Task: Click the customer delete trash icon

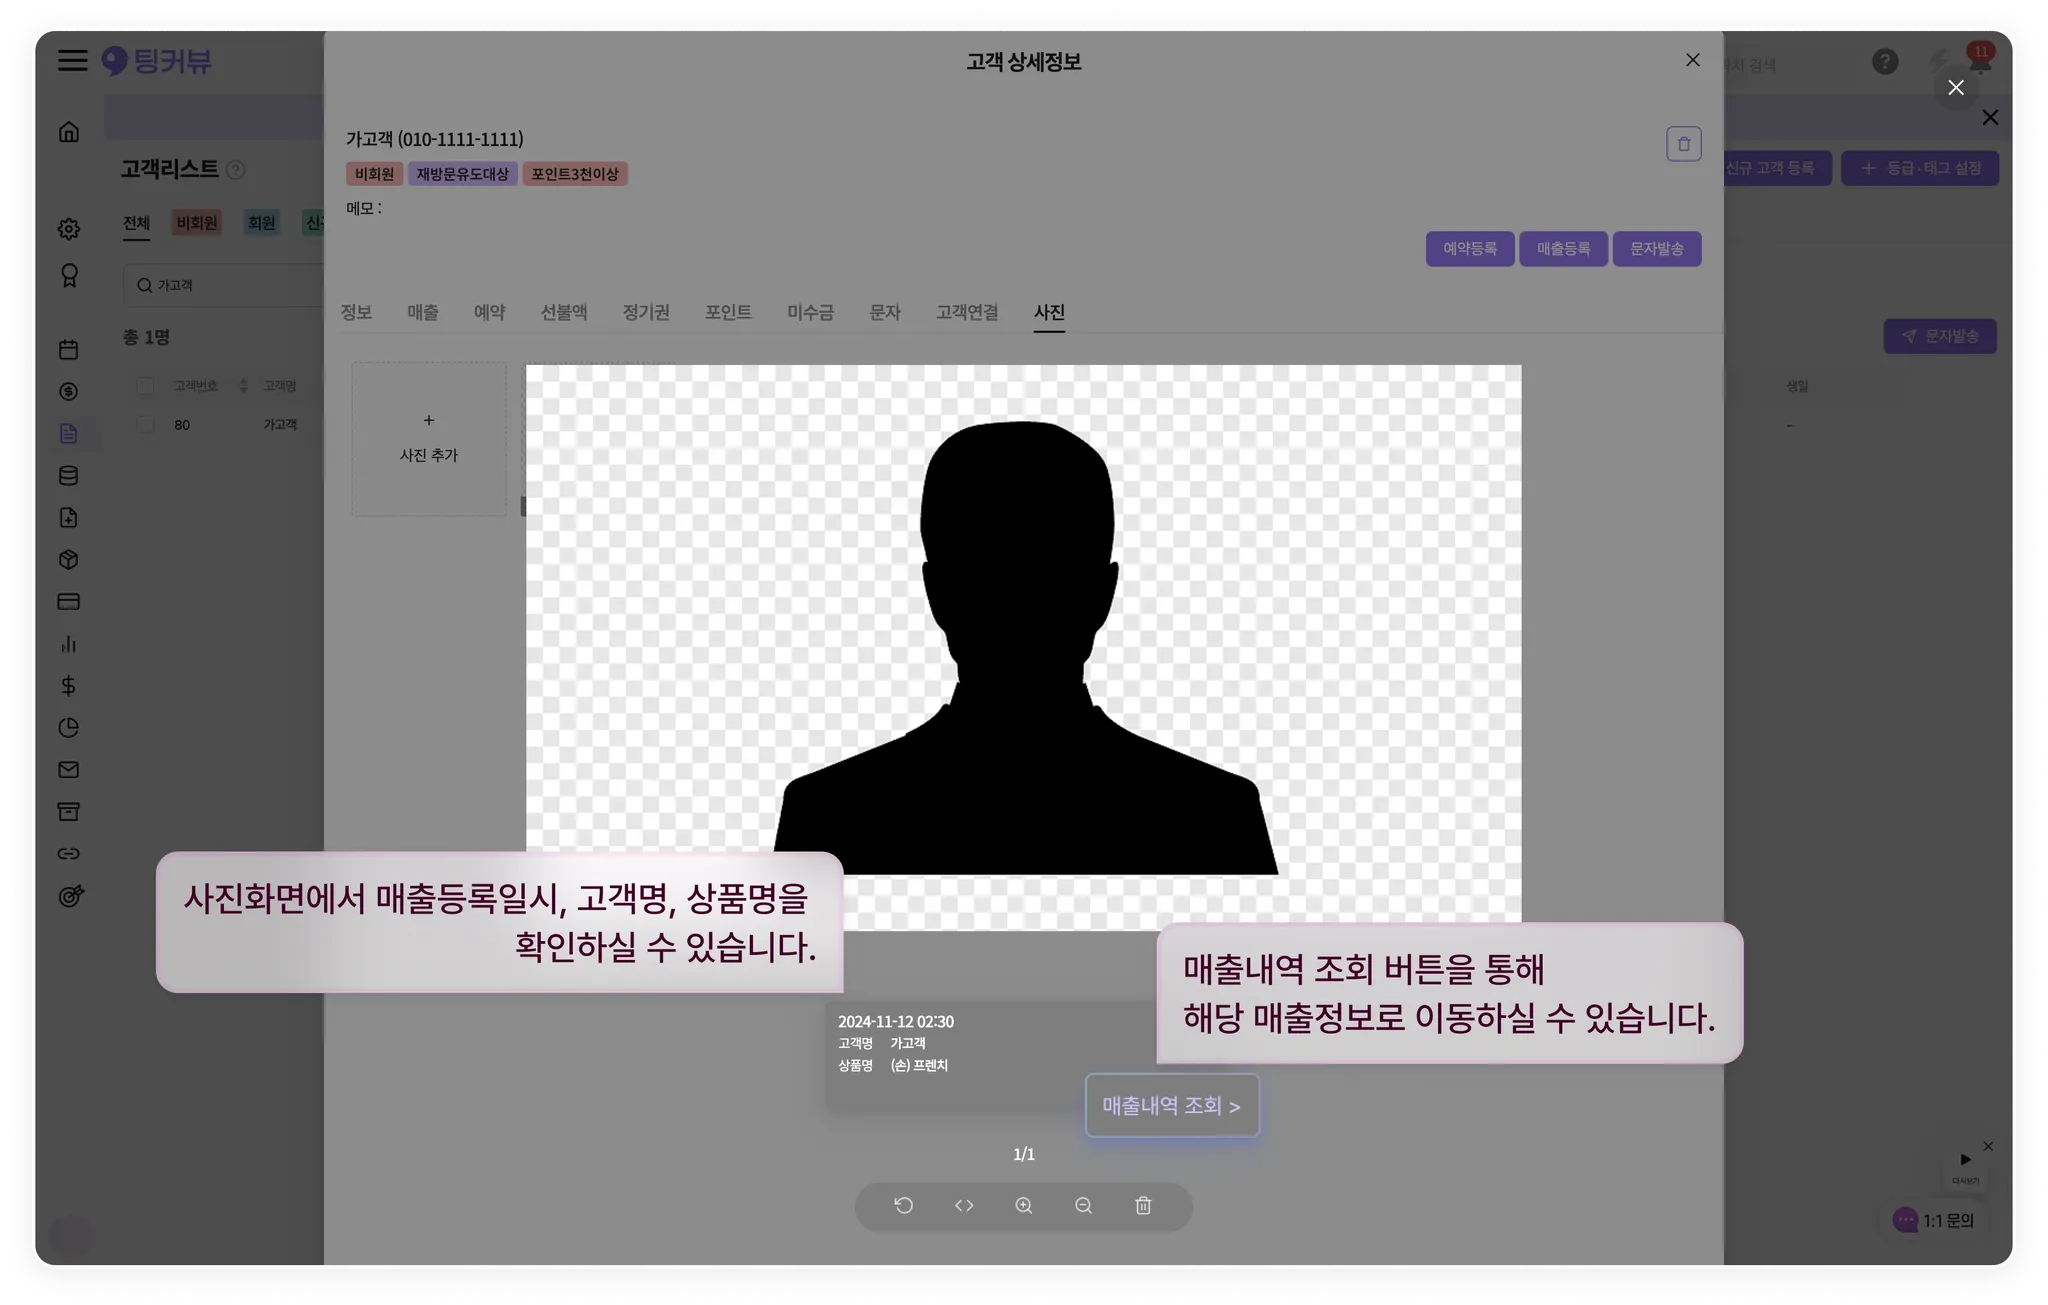Action: (1683, 144)
